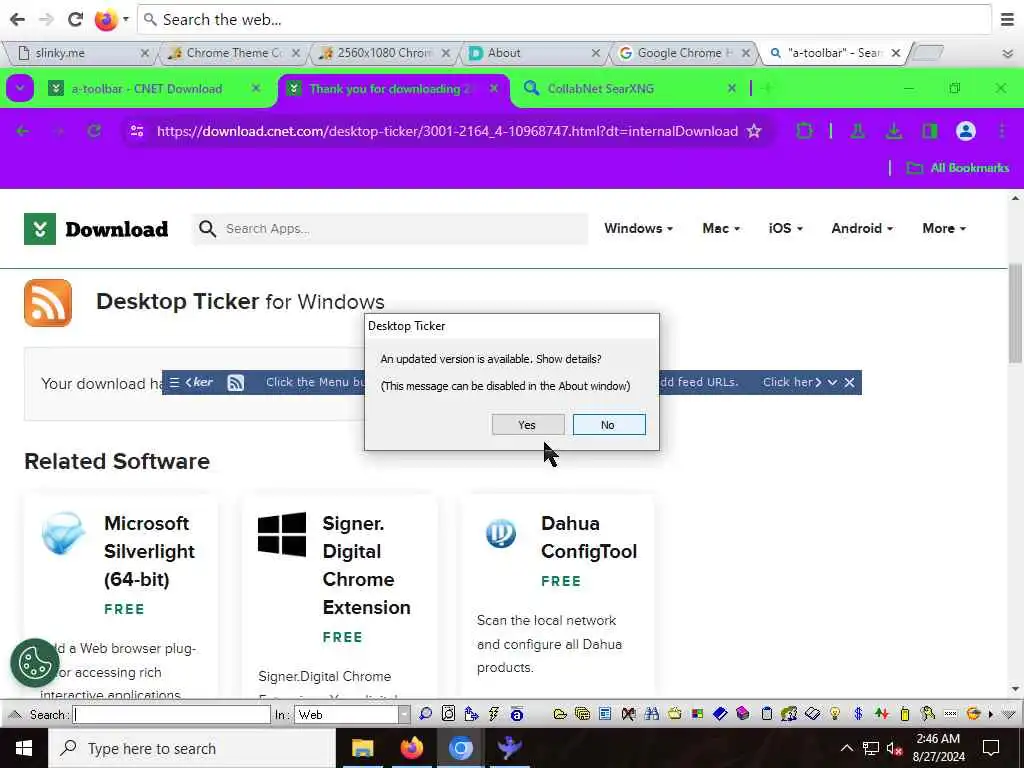Switch to About tab in outer browser
Image resolution: width=1024 pixels, height=768 pixels.
pyautogui.click(x=534, y=53)
